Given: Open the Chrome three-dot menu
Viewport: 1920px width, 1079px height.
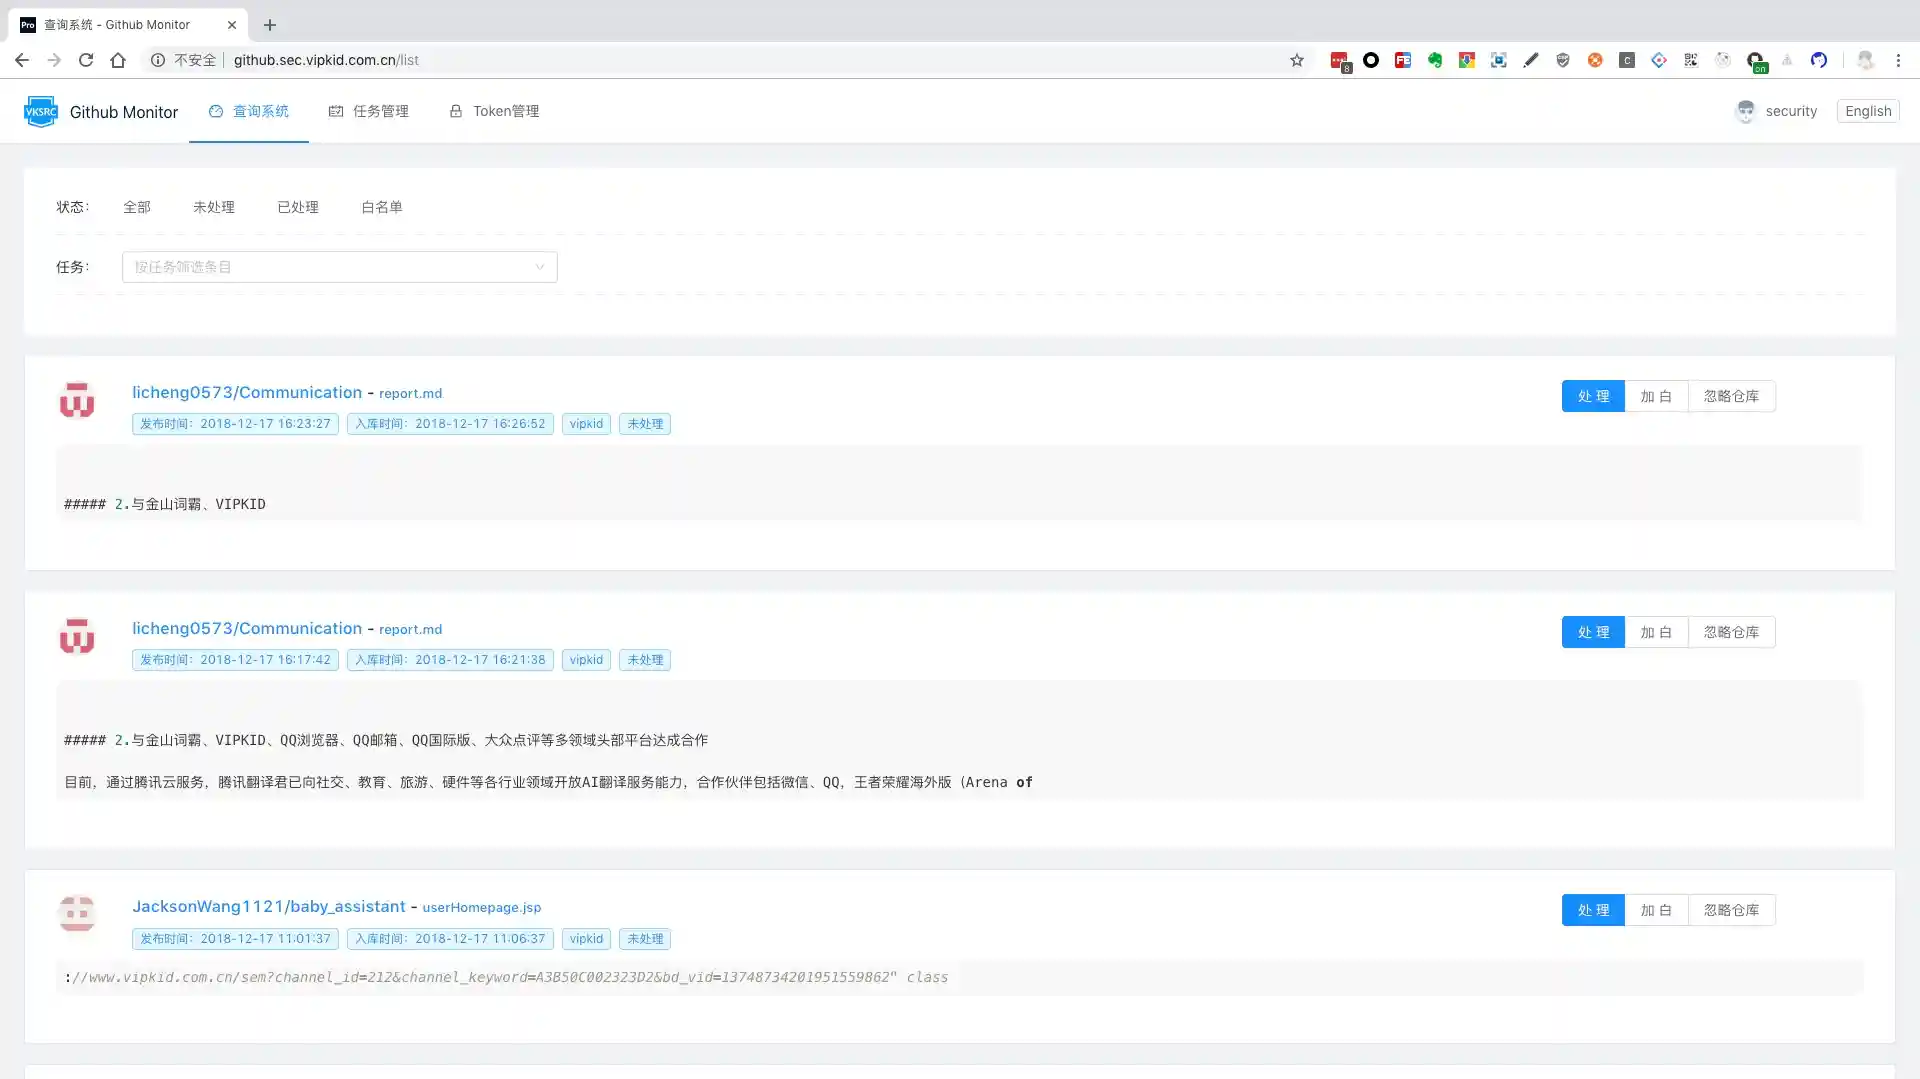Looking at the screenshot, I should click(x=1898, y=60).
